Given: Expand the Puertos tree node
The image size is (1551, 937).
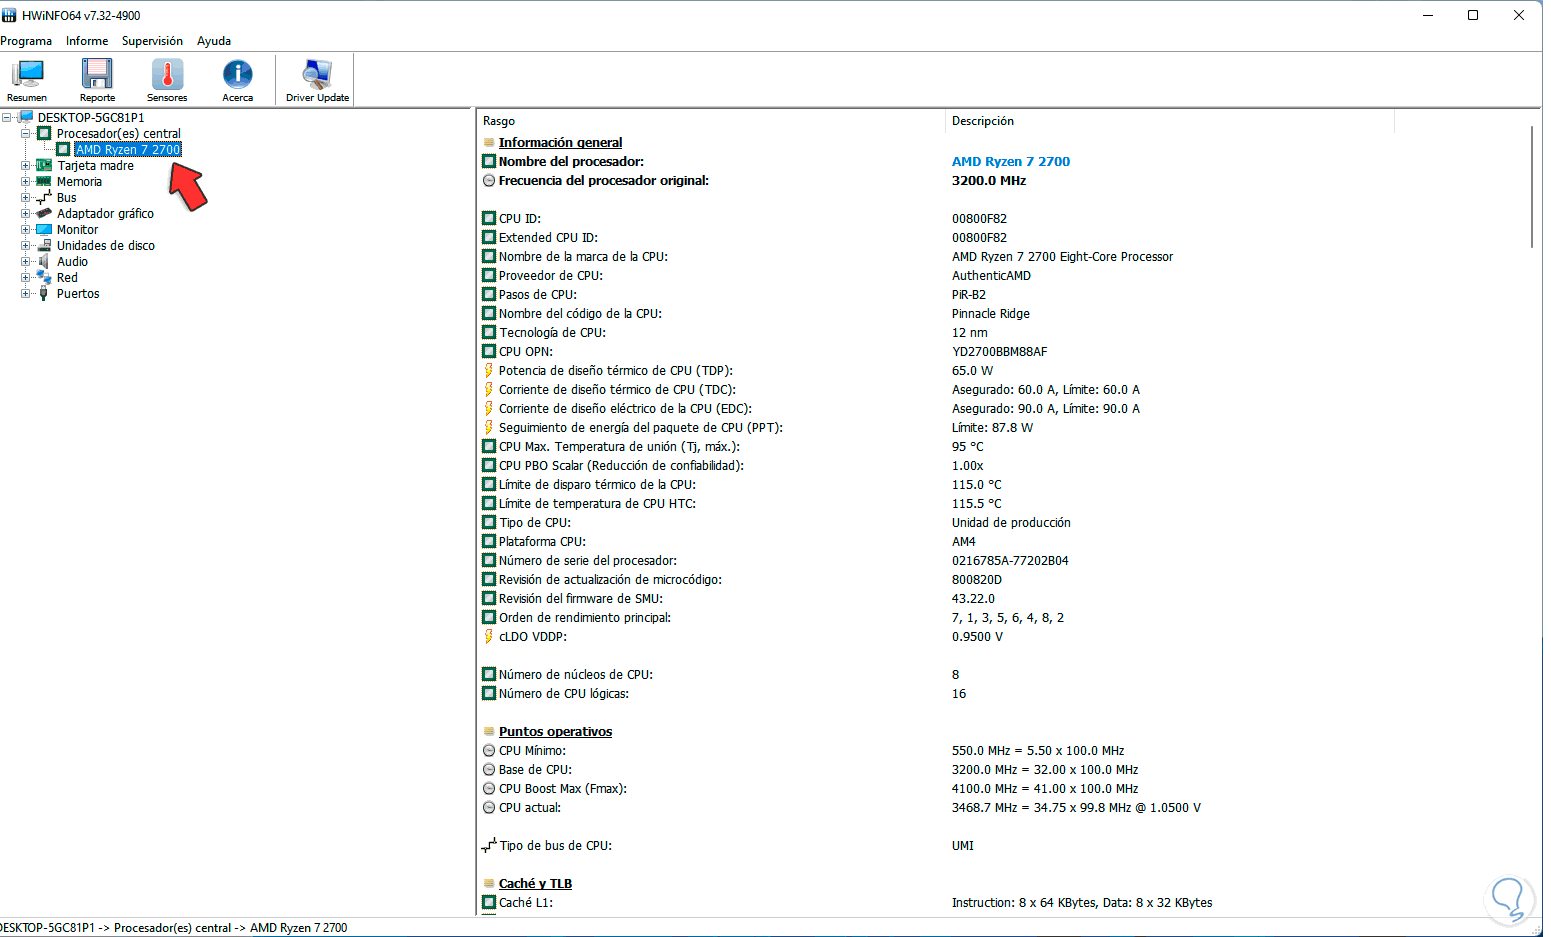Looking at the screenshot, I should tap(26, 293).
